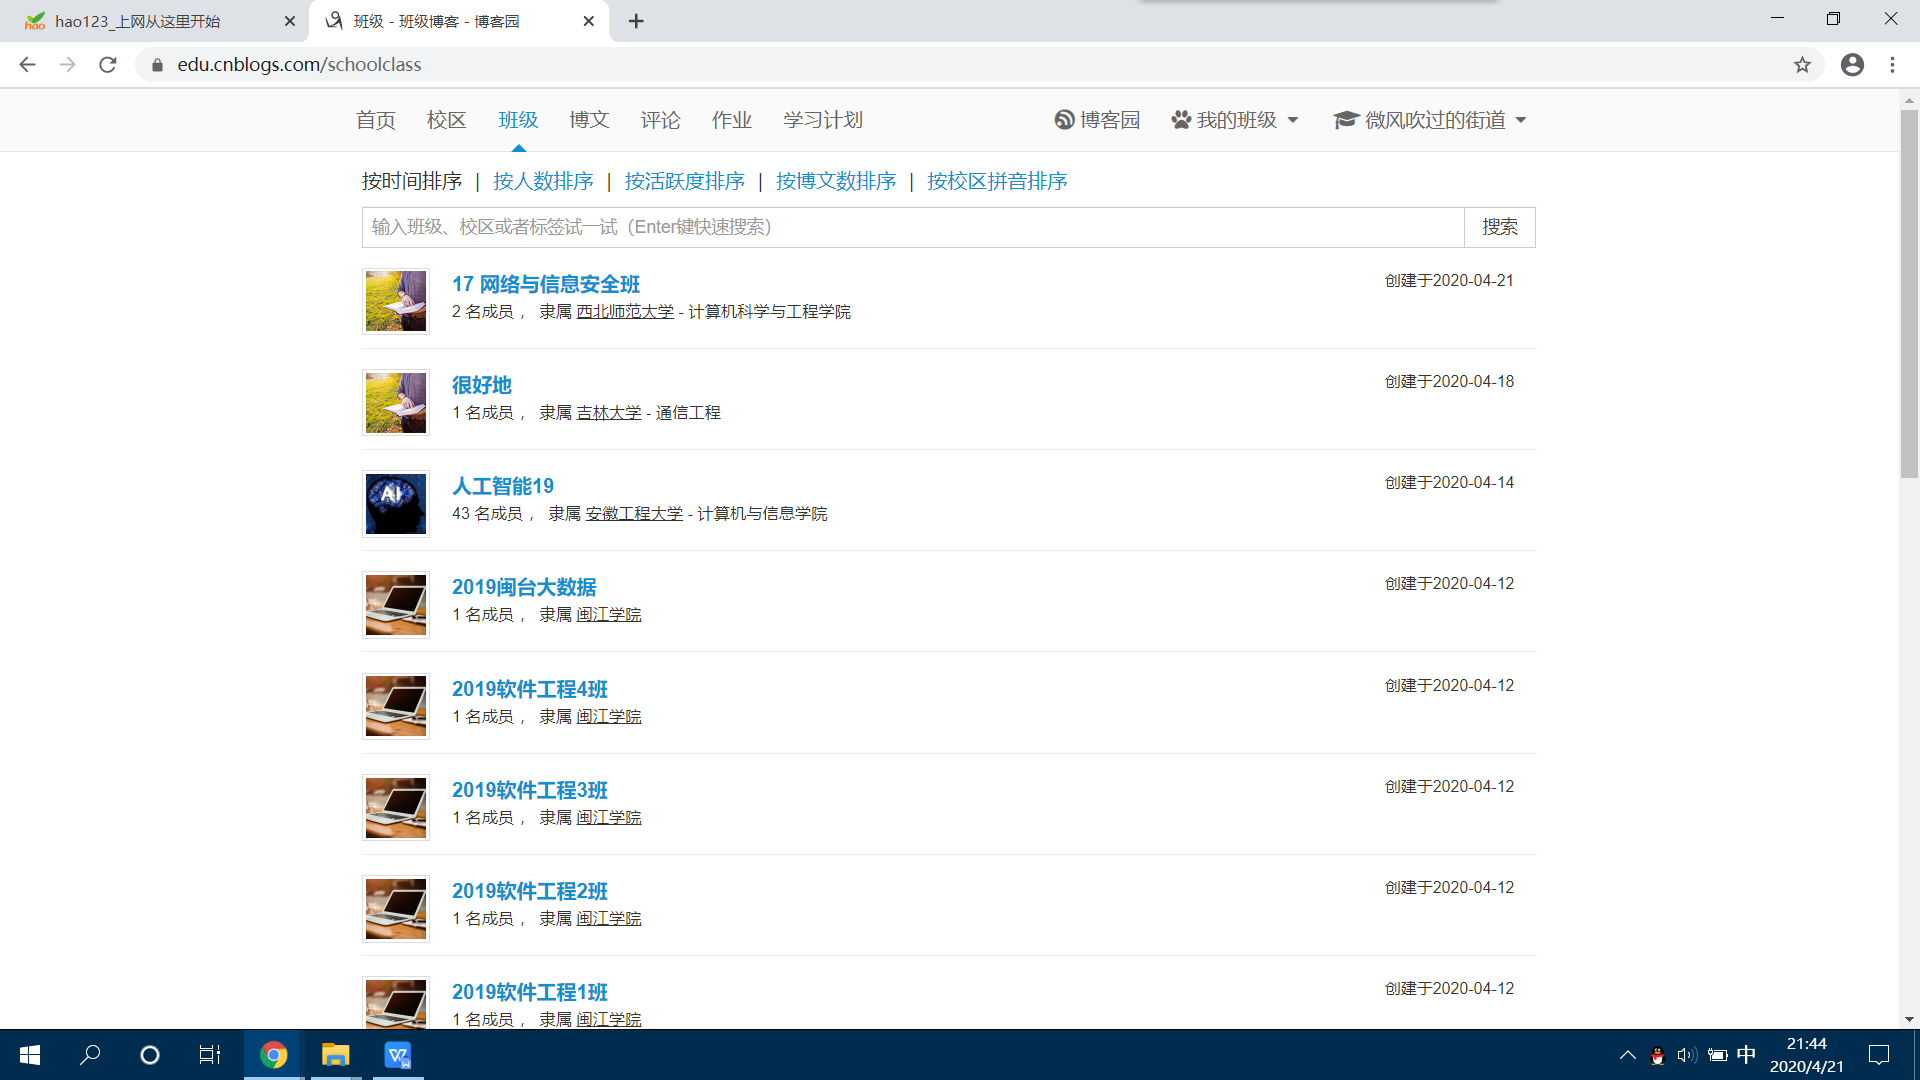Click the Windows search magnifier icon

(90, 1055)
